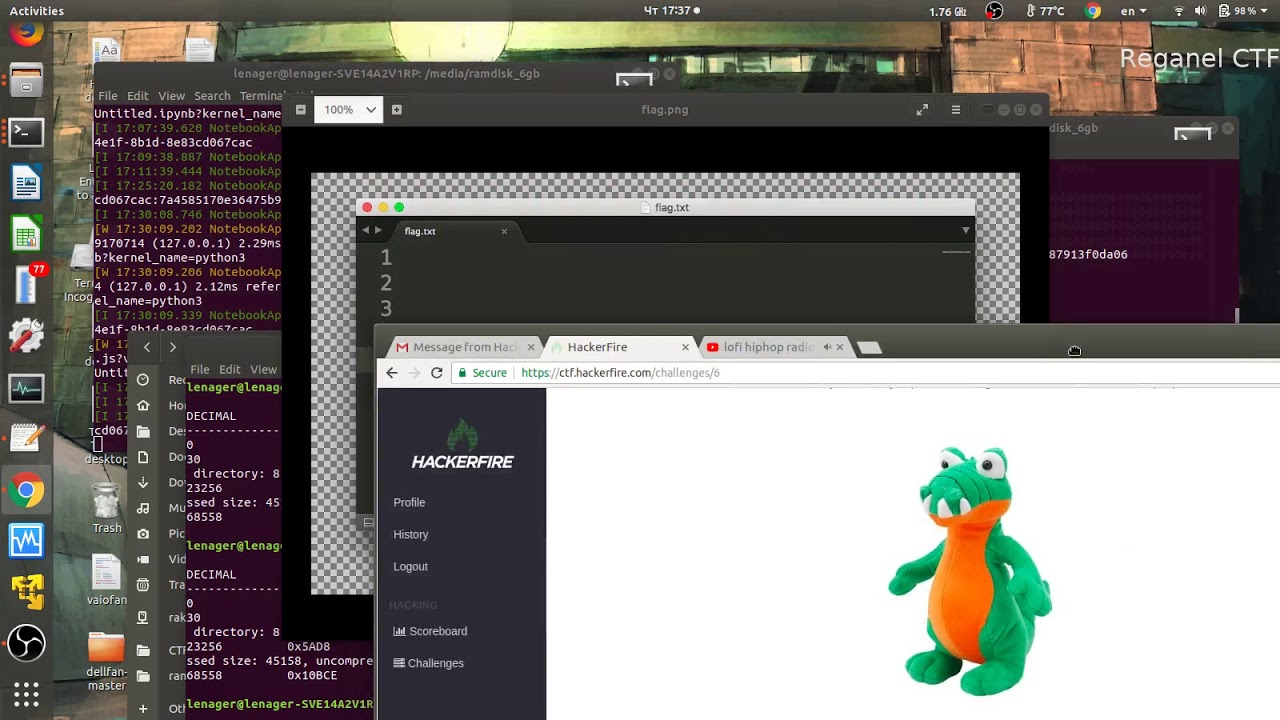Open the vaiofan file on the desktop
Viewport: 1280px width, 720px height.
click(107, 581)
